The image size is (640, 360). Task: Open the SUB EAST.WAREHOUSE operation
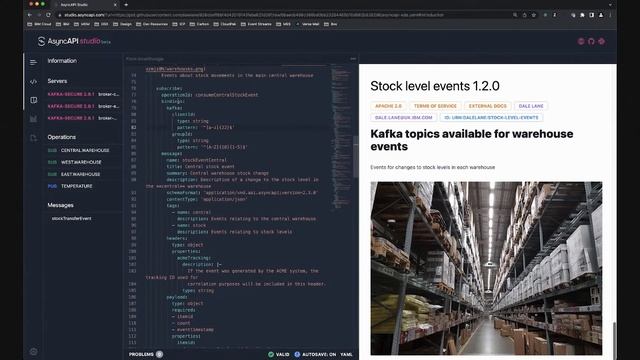pyautogui.click(x=74, y=174)
